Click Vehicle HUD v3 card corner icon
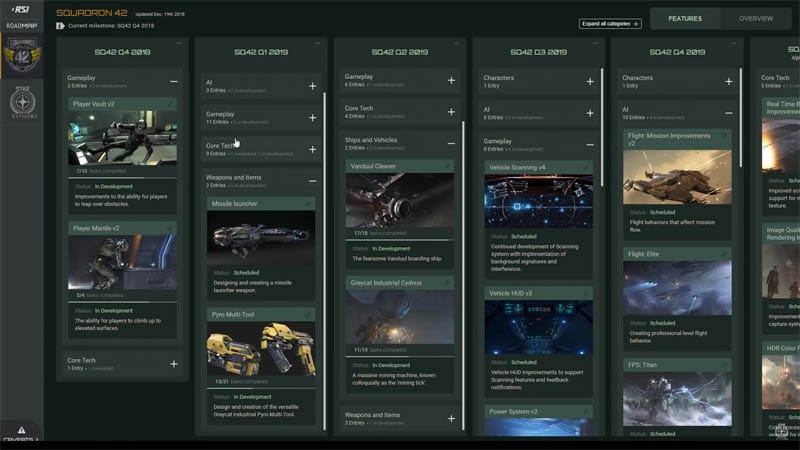 [586, 293]
